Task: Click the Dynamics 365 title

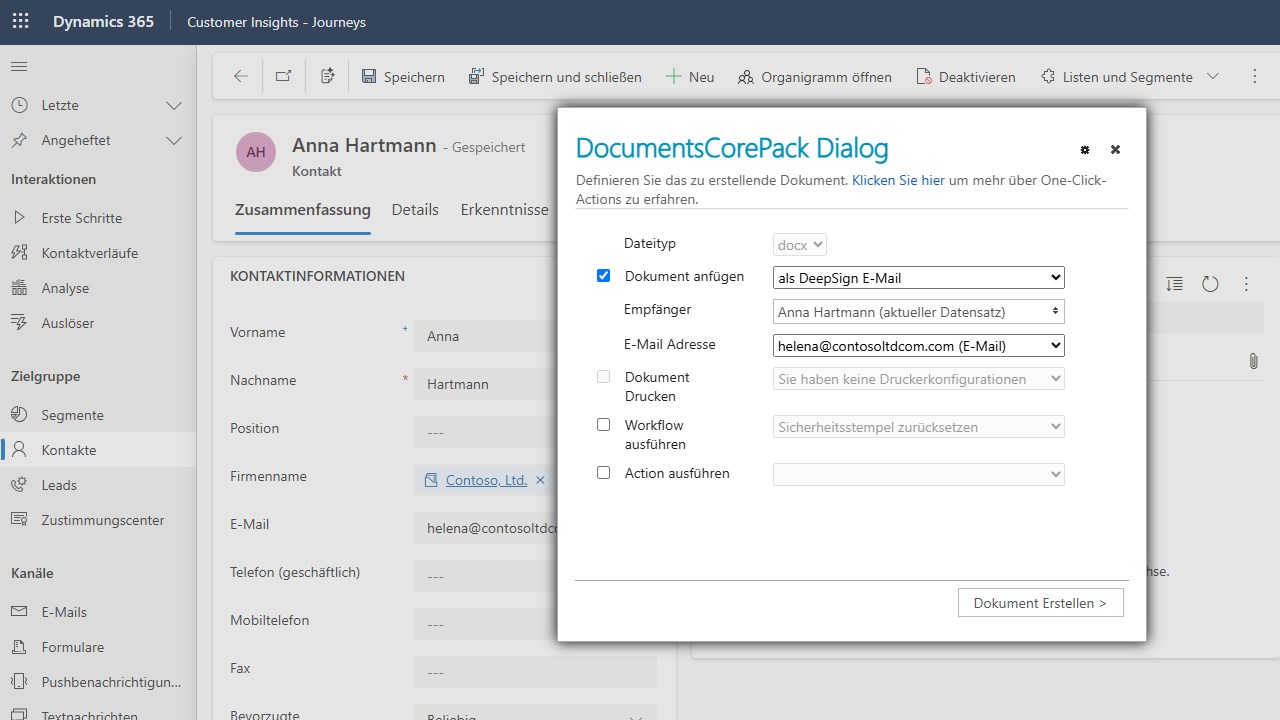Action: coord(103,21)
